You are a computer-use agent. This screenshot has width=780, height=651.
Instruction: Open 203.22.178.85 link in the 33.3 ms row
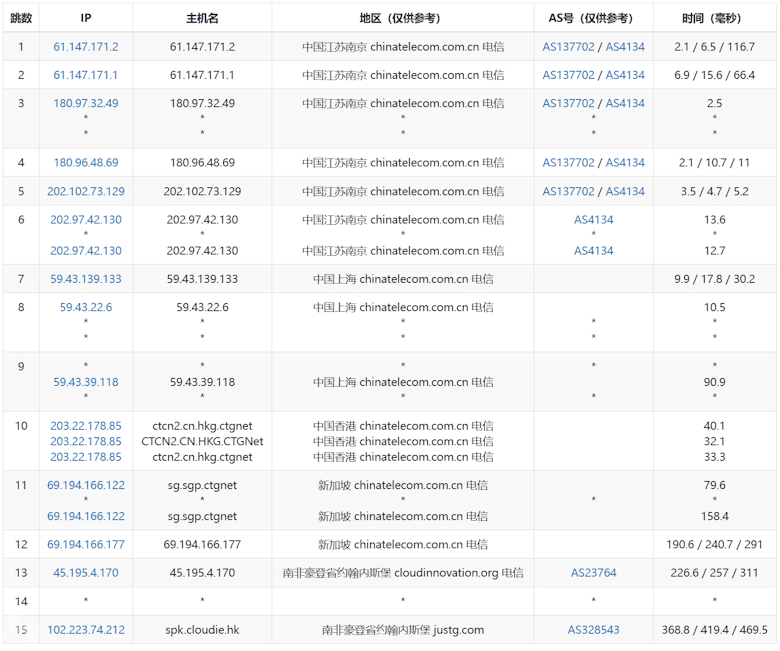[x=86, y=457]
